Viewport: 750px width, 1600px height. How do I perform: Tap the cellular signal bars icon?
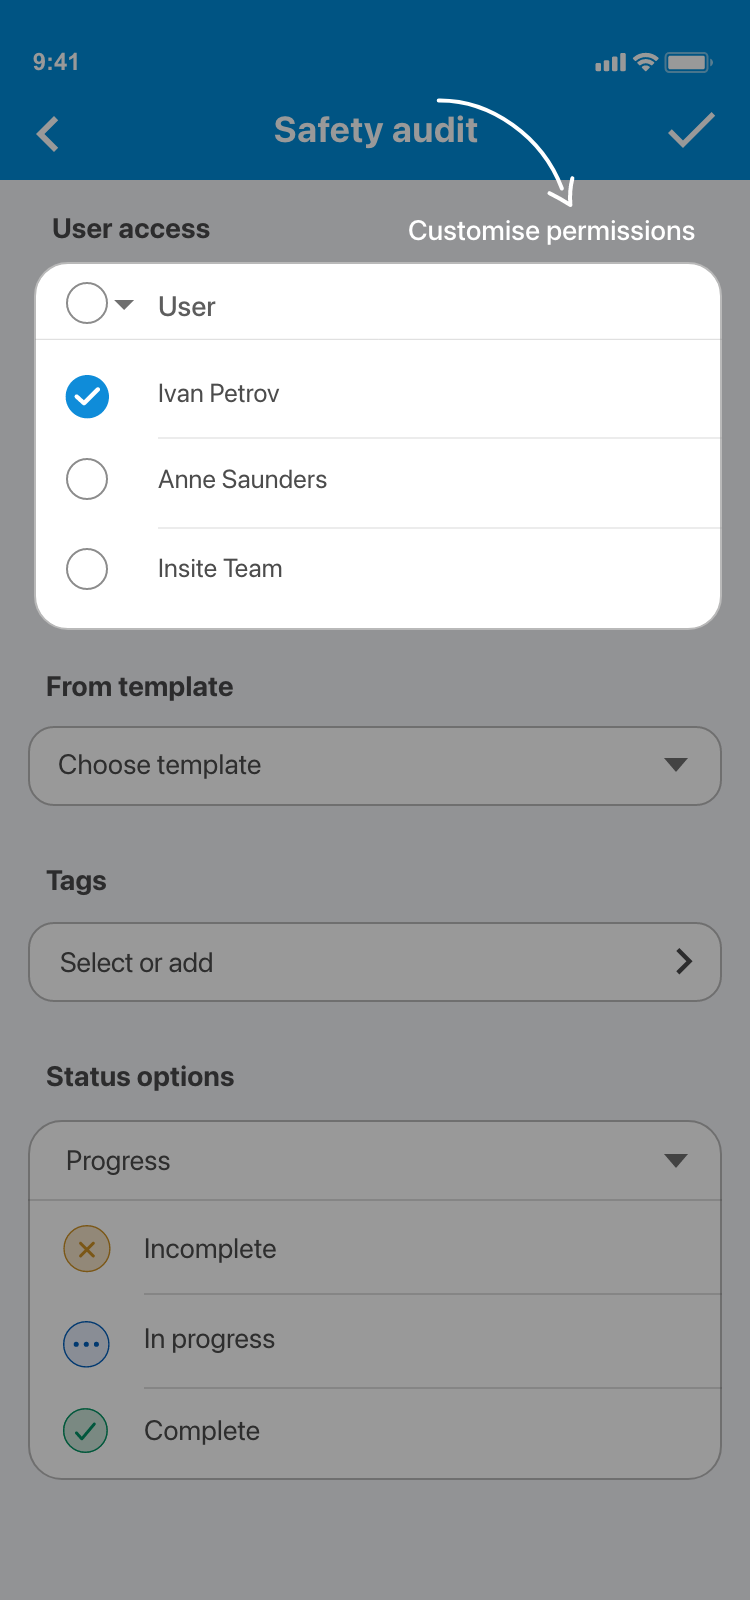(x=610, y=63)
